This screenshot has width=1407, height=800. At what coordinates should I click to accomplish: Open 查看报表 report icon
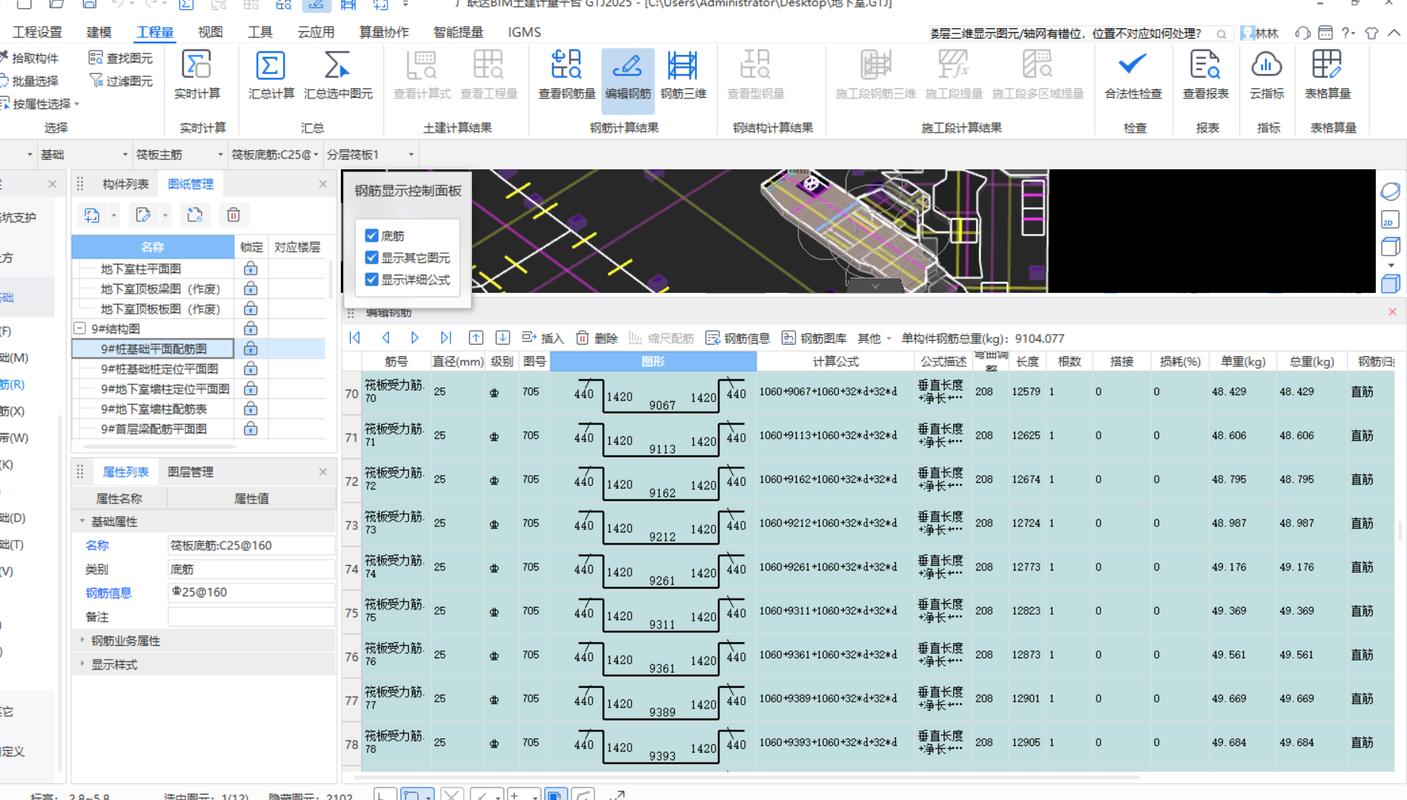pyautogui.click(x=1205, y=66)
